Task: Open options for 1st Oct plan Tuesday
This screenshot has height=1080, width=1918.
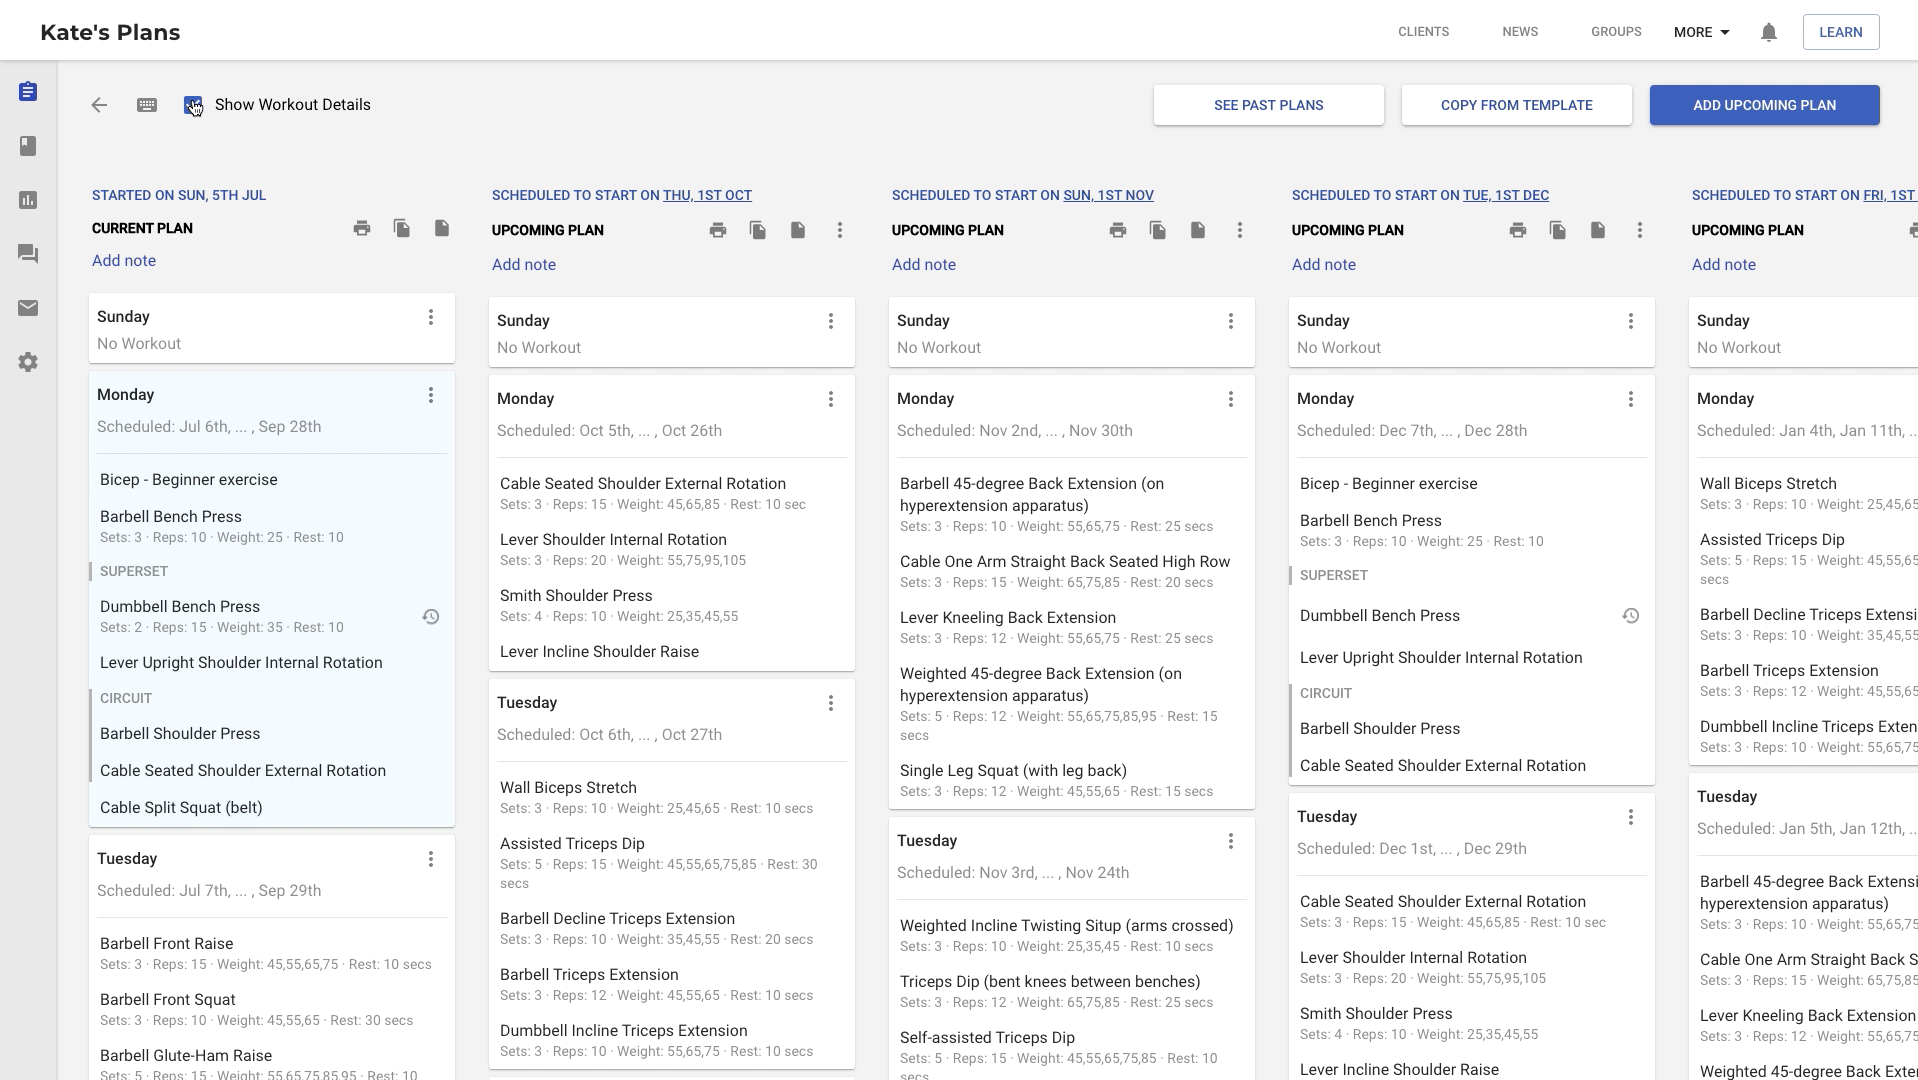Action: (x=830, y=703)
